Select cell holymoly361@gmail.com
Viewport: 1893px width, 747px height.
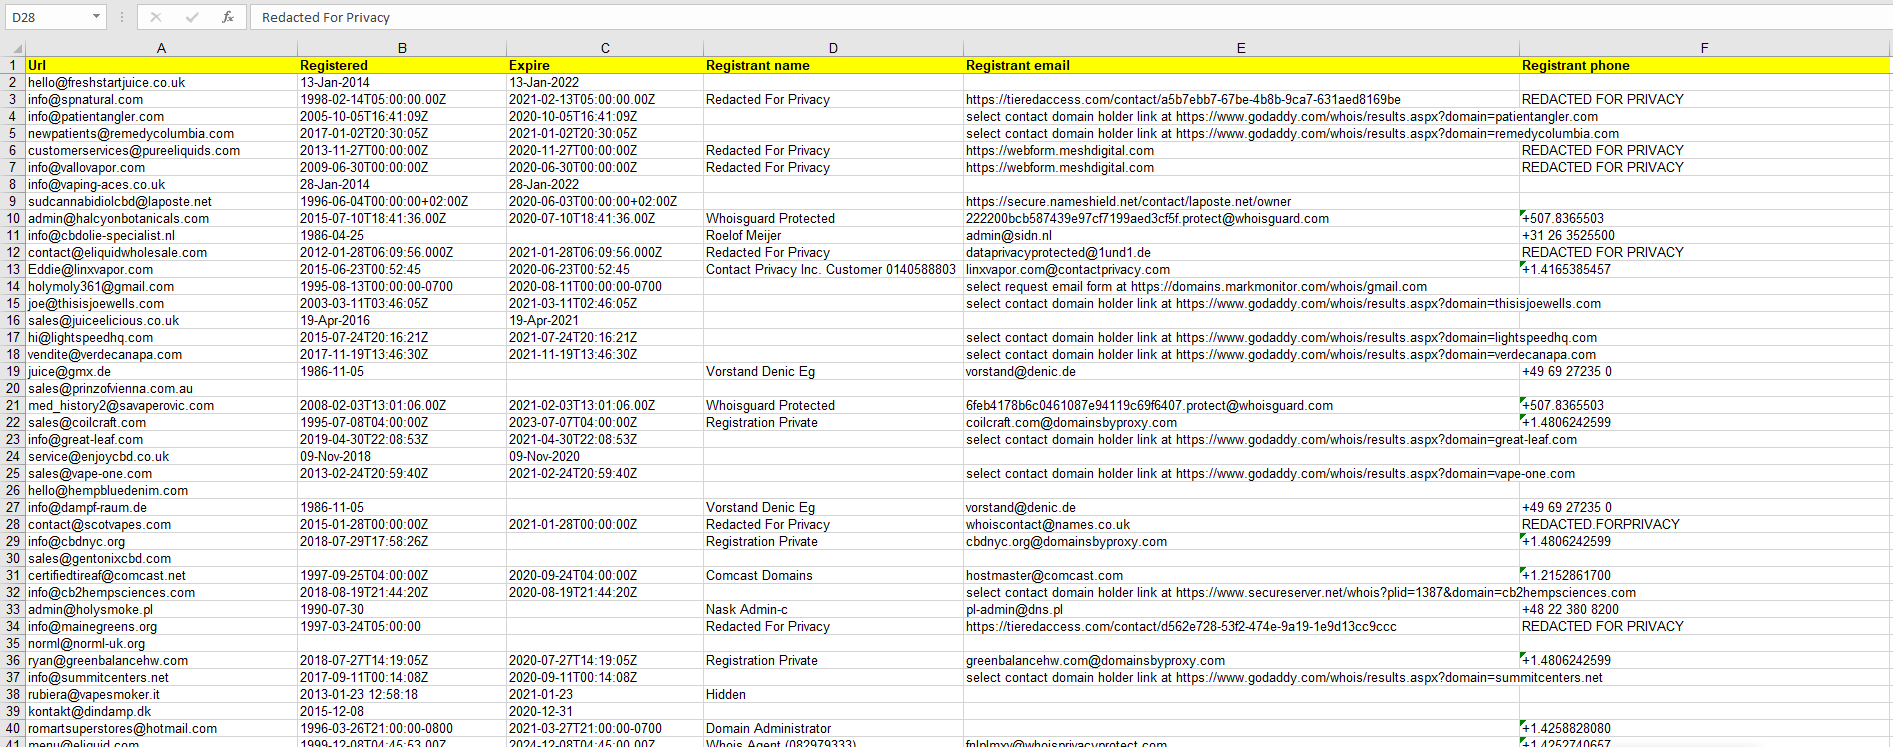coord(161,286)
